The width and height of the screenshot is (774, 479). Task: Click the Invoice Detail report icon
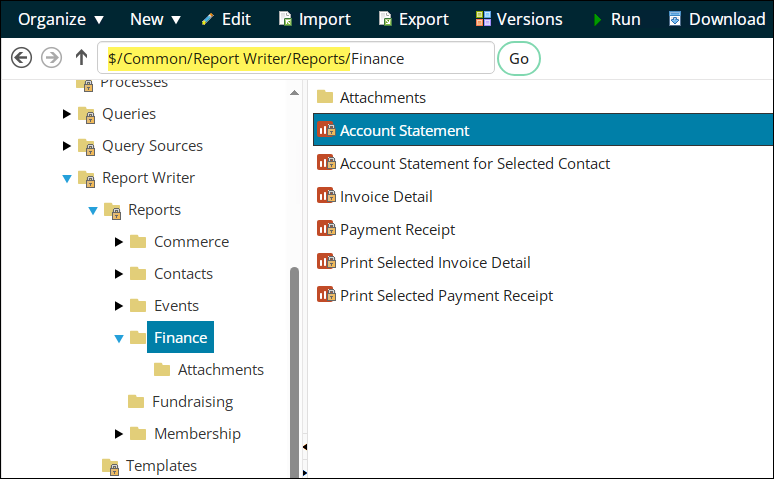click(x=326, y=196)
